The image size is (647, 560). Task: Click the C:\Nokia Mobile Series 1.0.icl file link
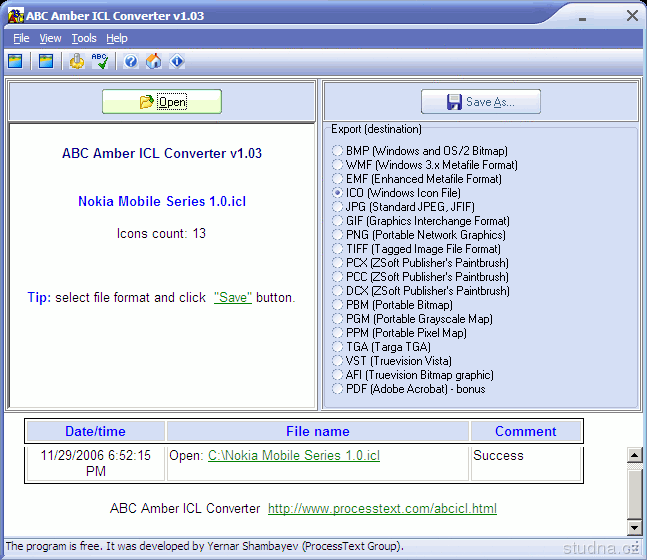click(293, 456)
